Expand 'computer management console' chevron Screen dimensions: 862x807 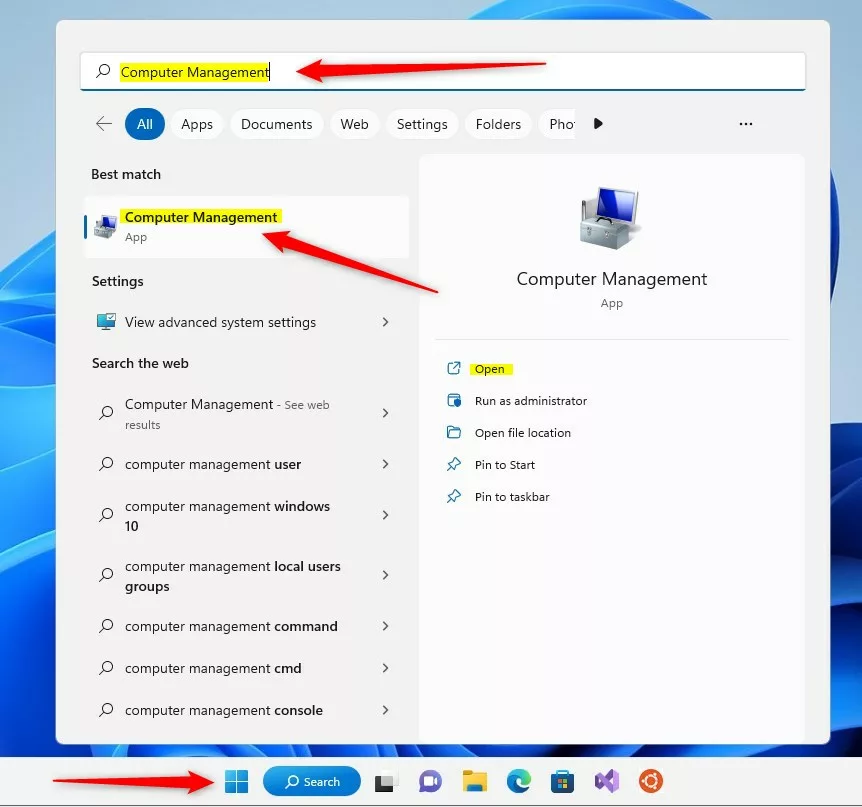coord(385,710)
